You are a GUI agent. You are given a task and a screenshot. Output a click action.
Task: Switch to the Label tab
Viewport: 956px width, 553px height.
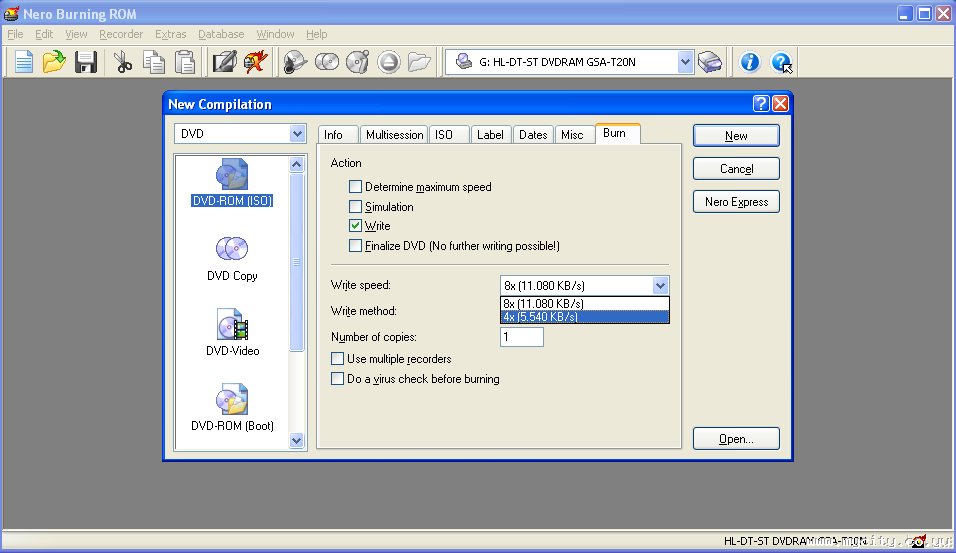point(491,135)
